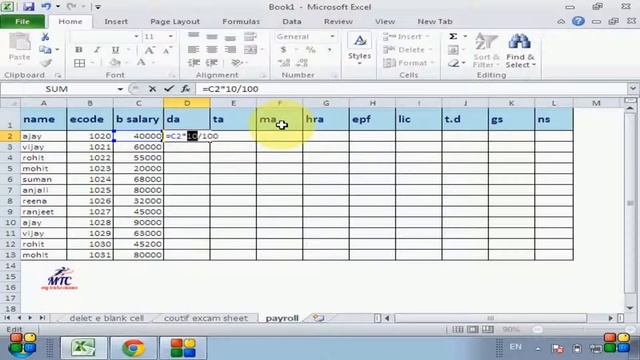Open the Styles gallery button
The image size is (640, 360).
point(359,49)
